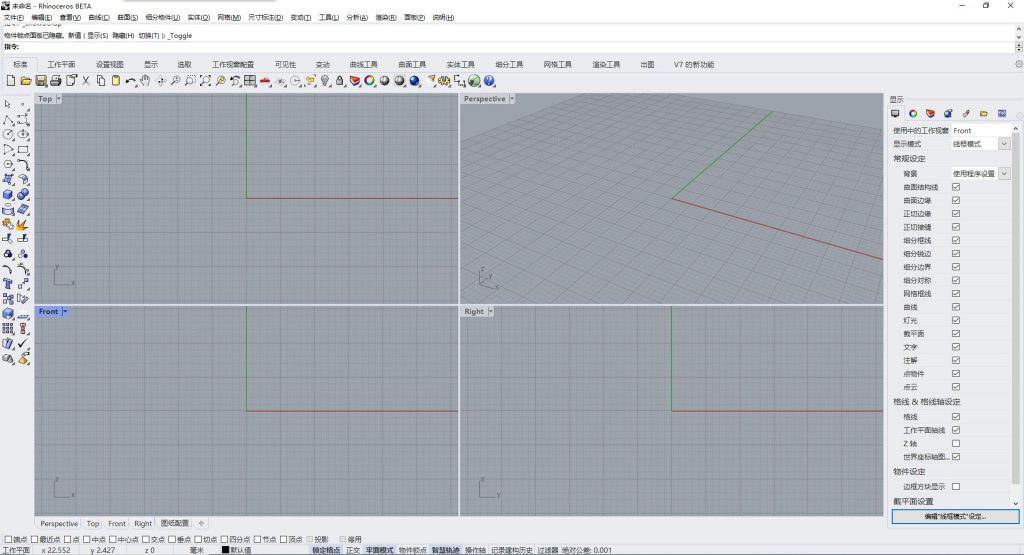
Task: Enable the 中心点 object snap checkbox
Action: (x=113, y=539)
